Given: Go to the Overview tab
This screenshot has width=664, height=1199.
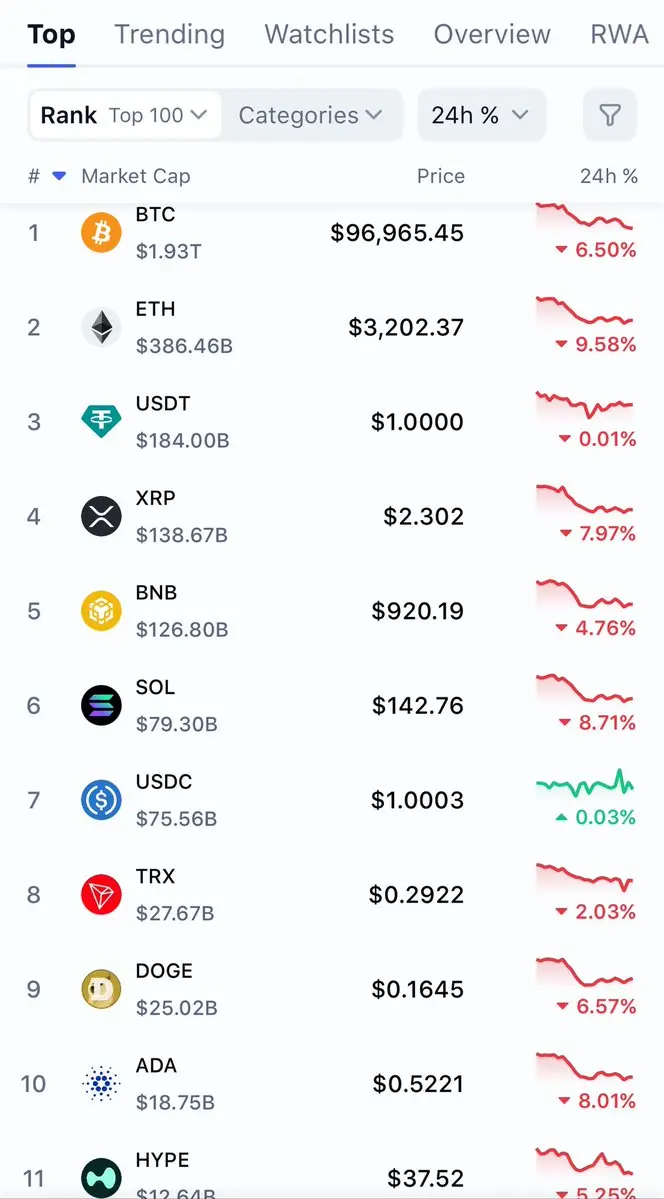Looking at the screenshot, I should pos(492,35).
